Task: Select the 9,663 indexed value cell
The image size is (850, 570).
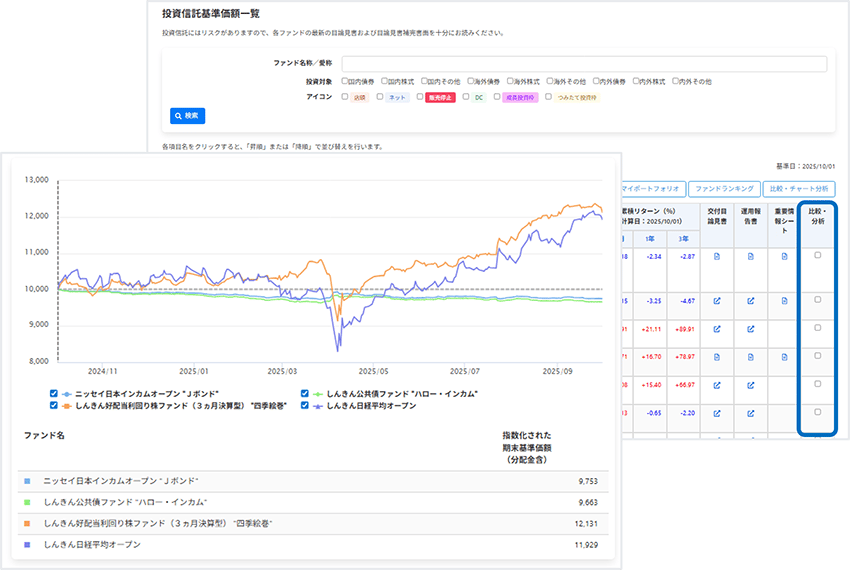Action: 588,503
